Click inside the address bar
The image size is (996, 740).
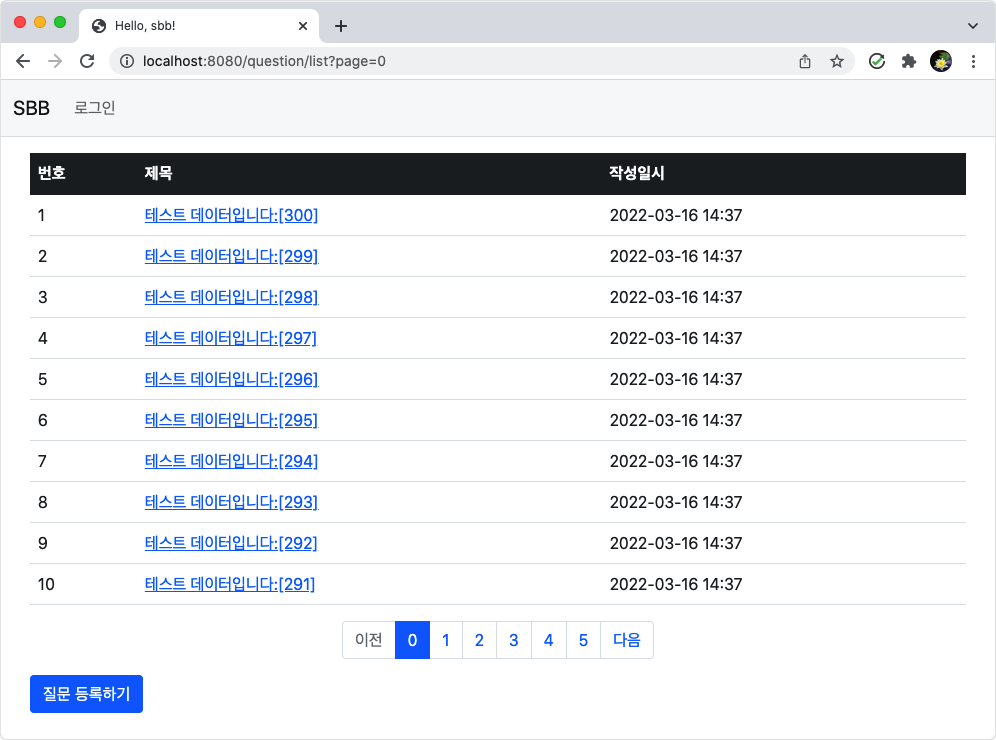[400, 61]
